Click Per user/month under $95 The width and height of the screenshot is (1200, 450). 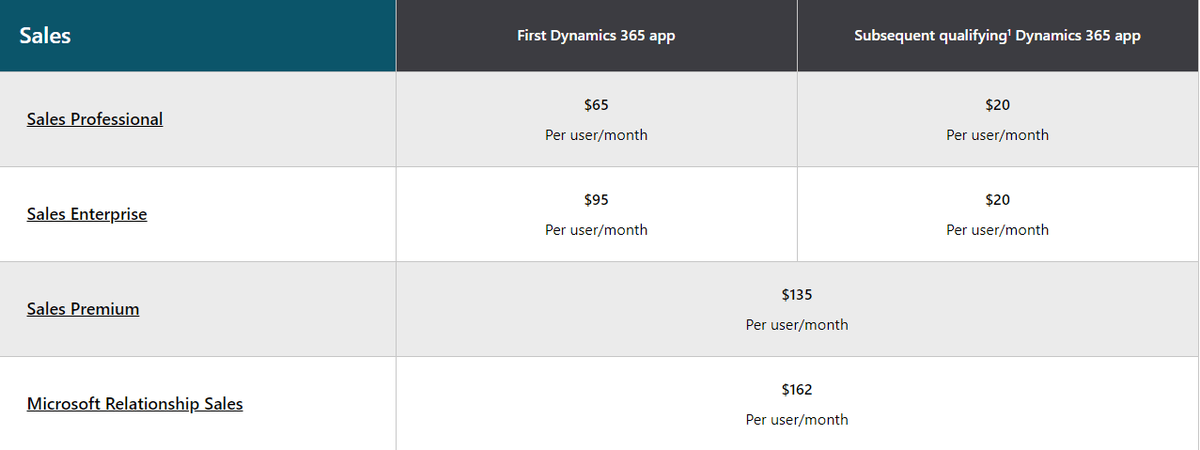[596, 230]
